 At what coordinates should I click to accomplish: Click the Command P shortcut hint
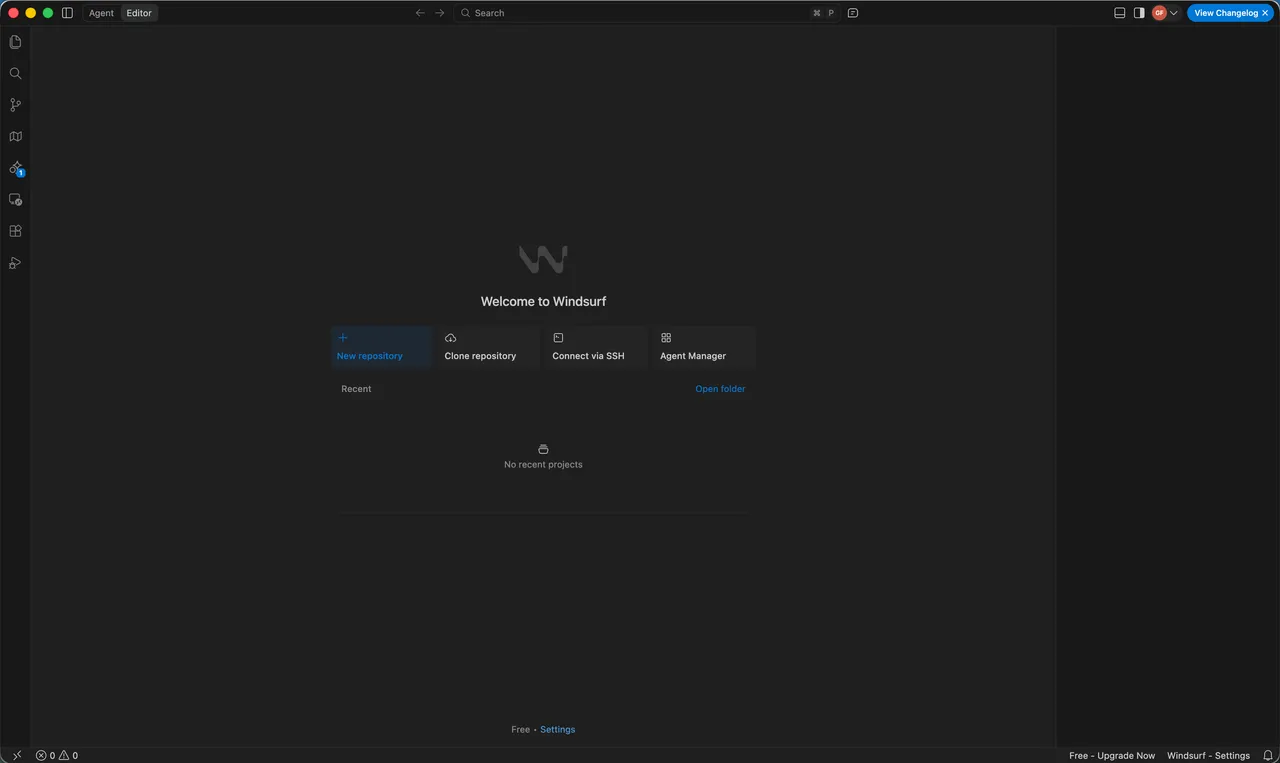click(x=824, y=13)
